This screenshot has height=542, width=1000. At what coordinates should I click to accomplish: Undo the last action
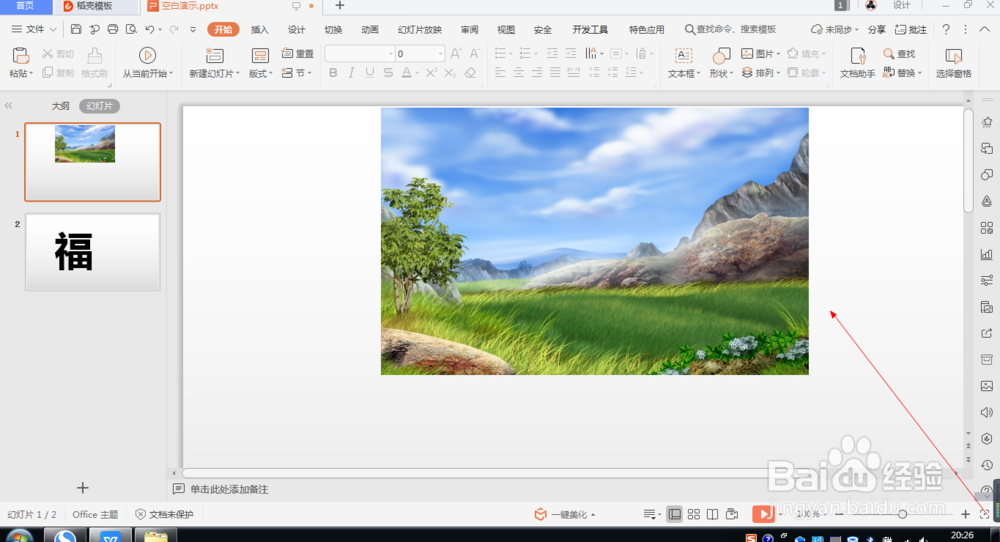click(x=150, y=29)
